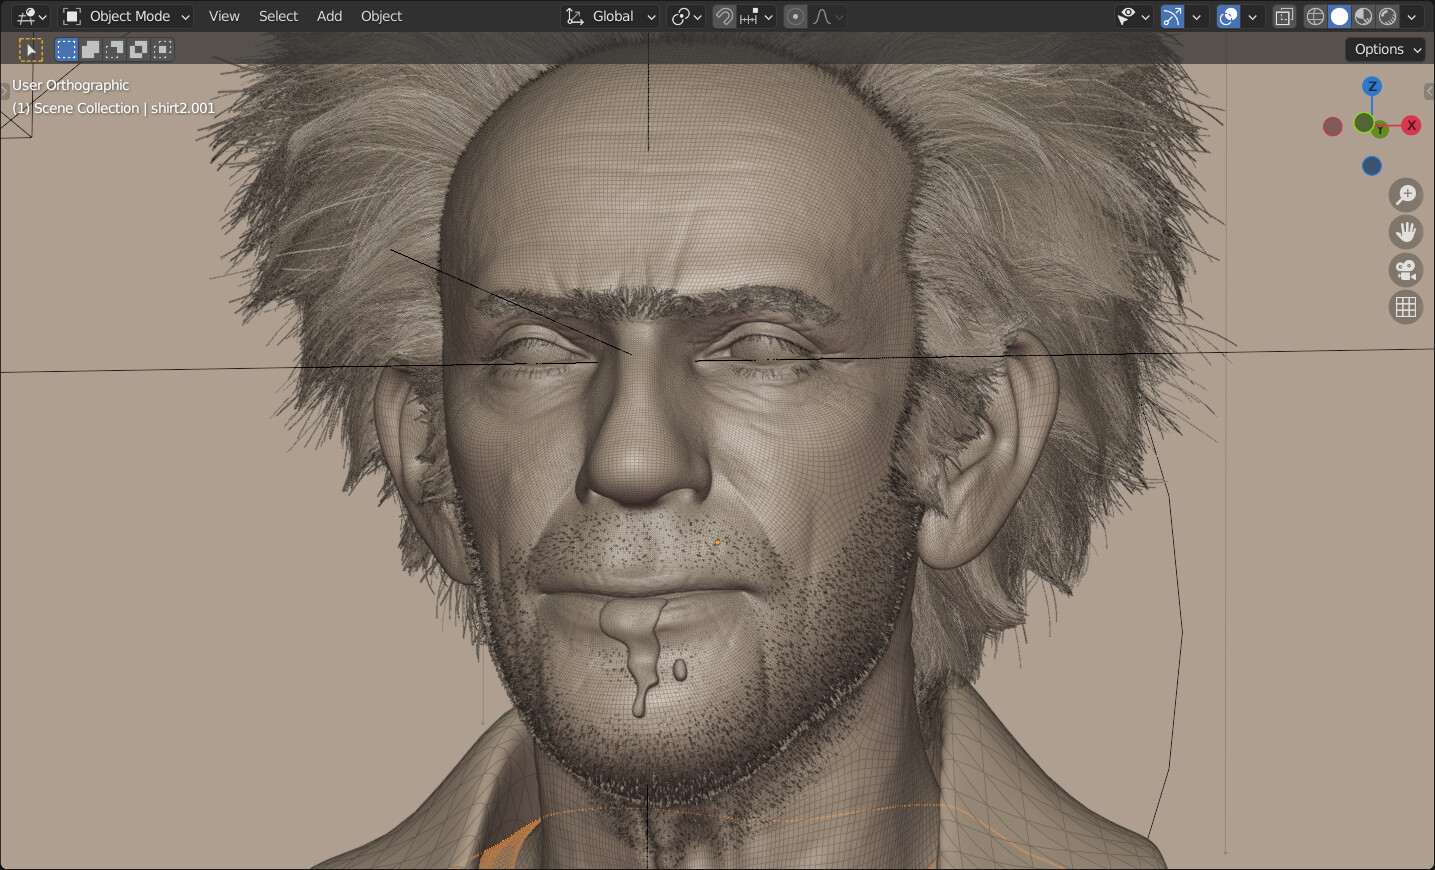1435x870 pixels.
Task: Choose invert selection mode
Action: [138, 49]
